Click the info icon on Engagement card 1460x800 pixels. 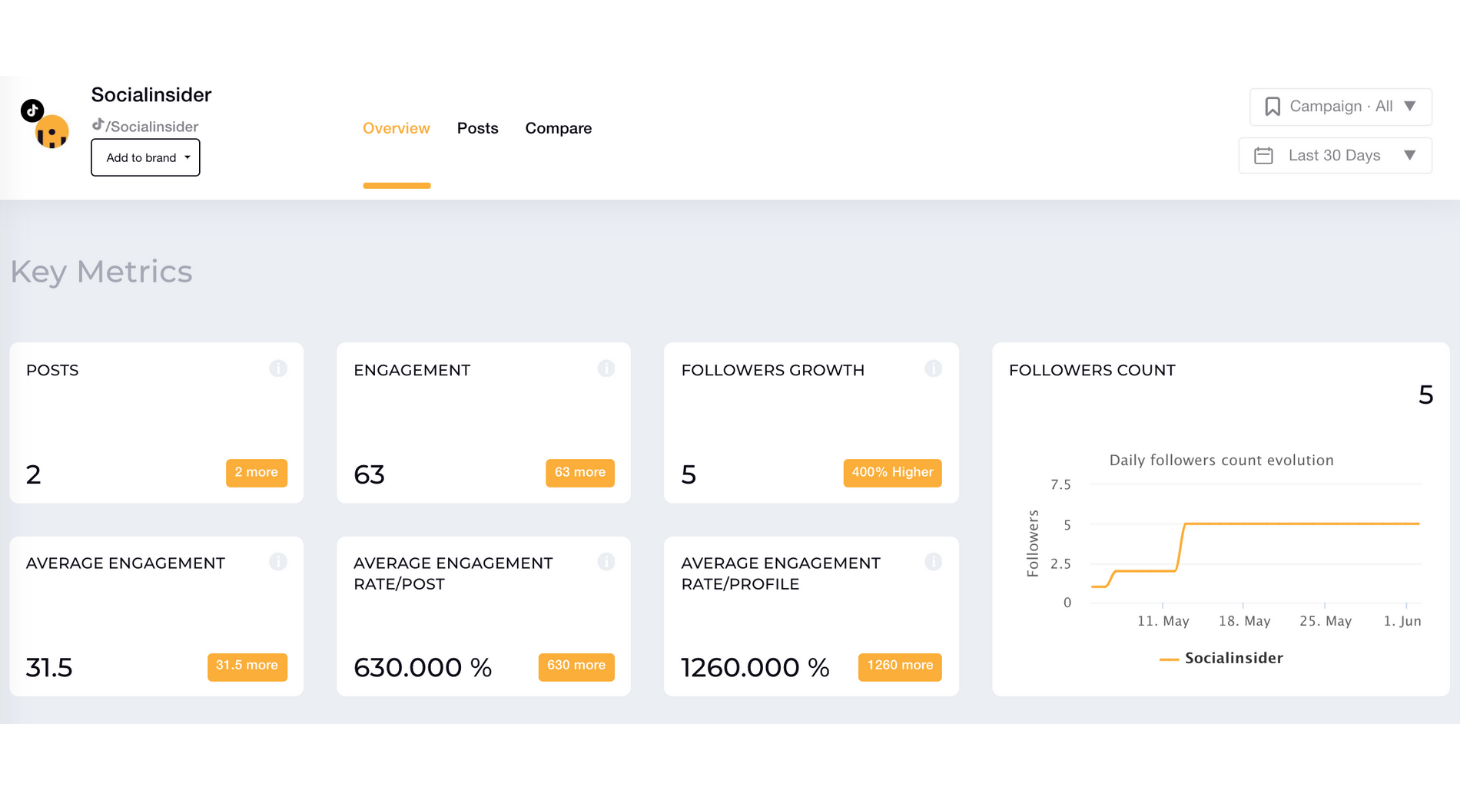(606, 369)
